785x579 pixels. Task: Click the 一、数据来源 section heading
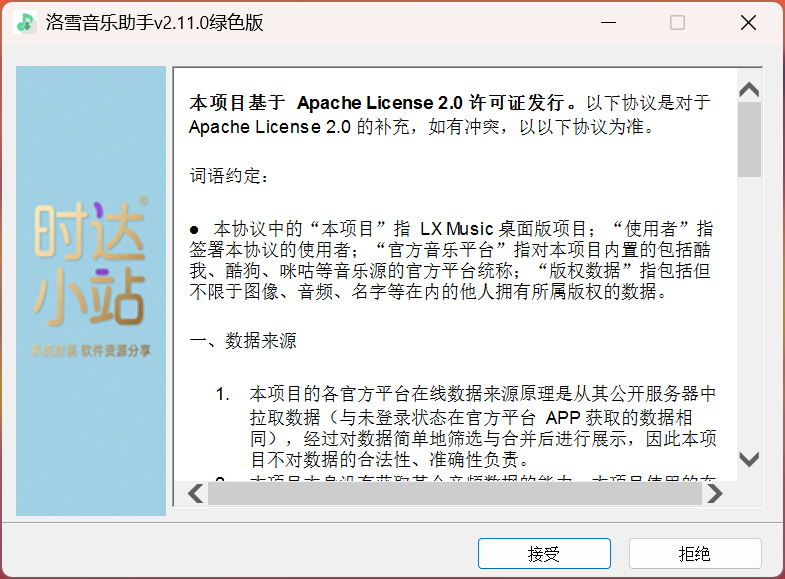243,341
